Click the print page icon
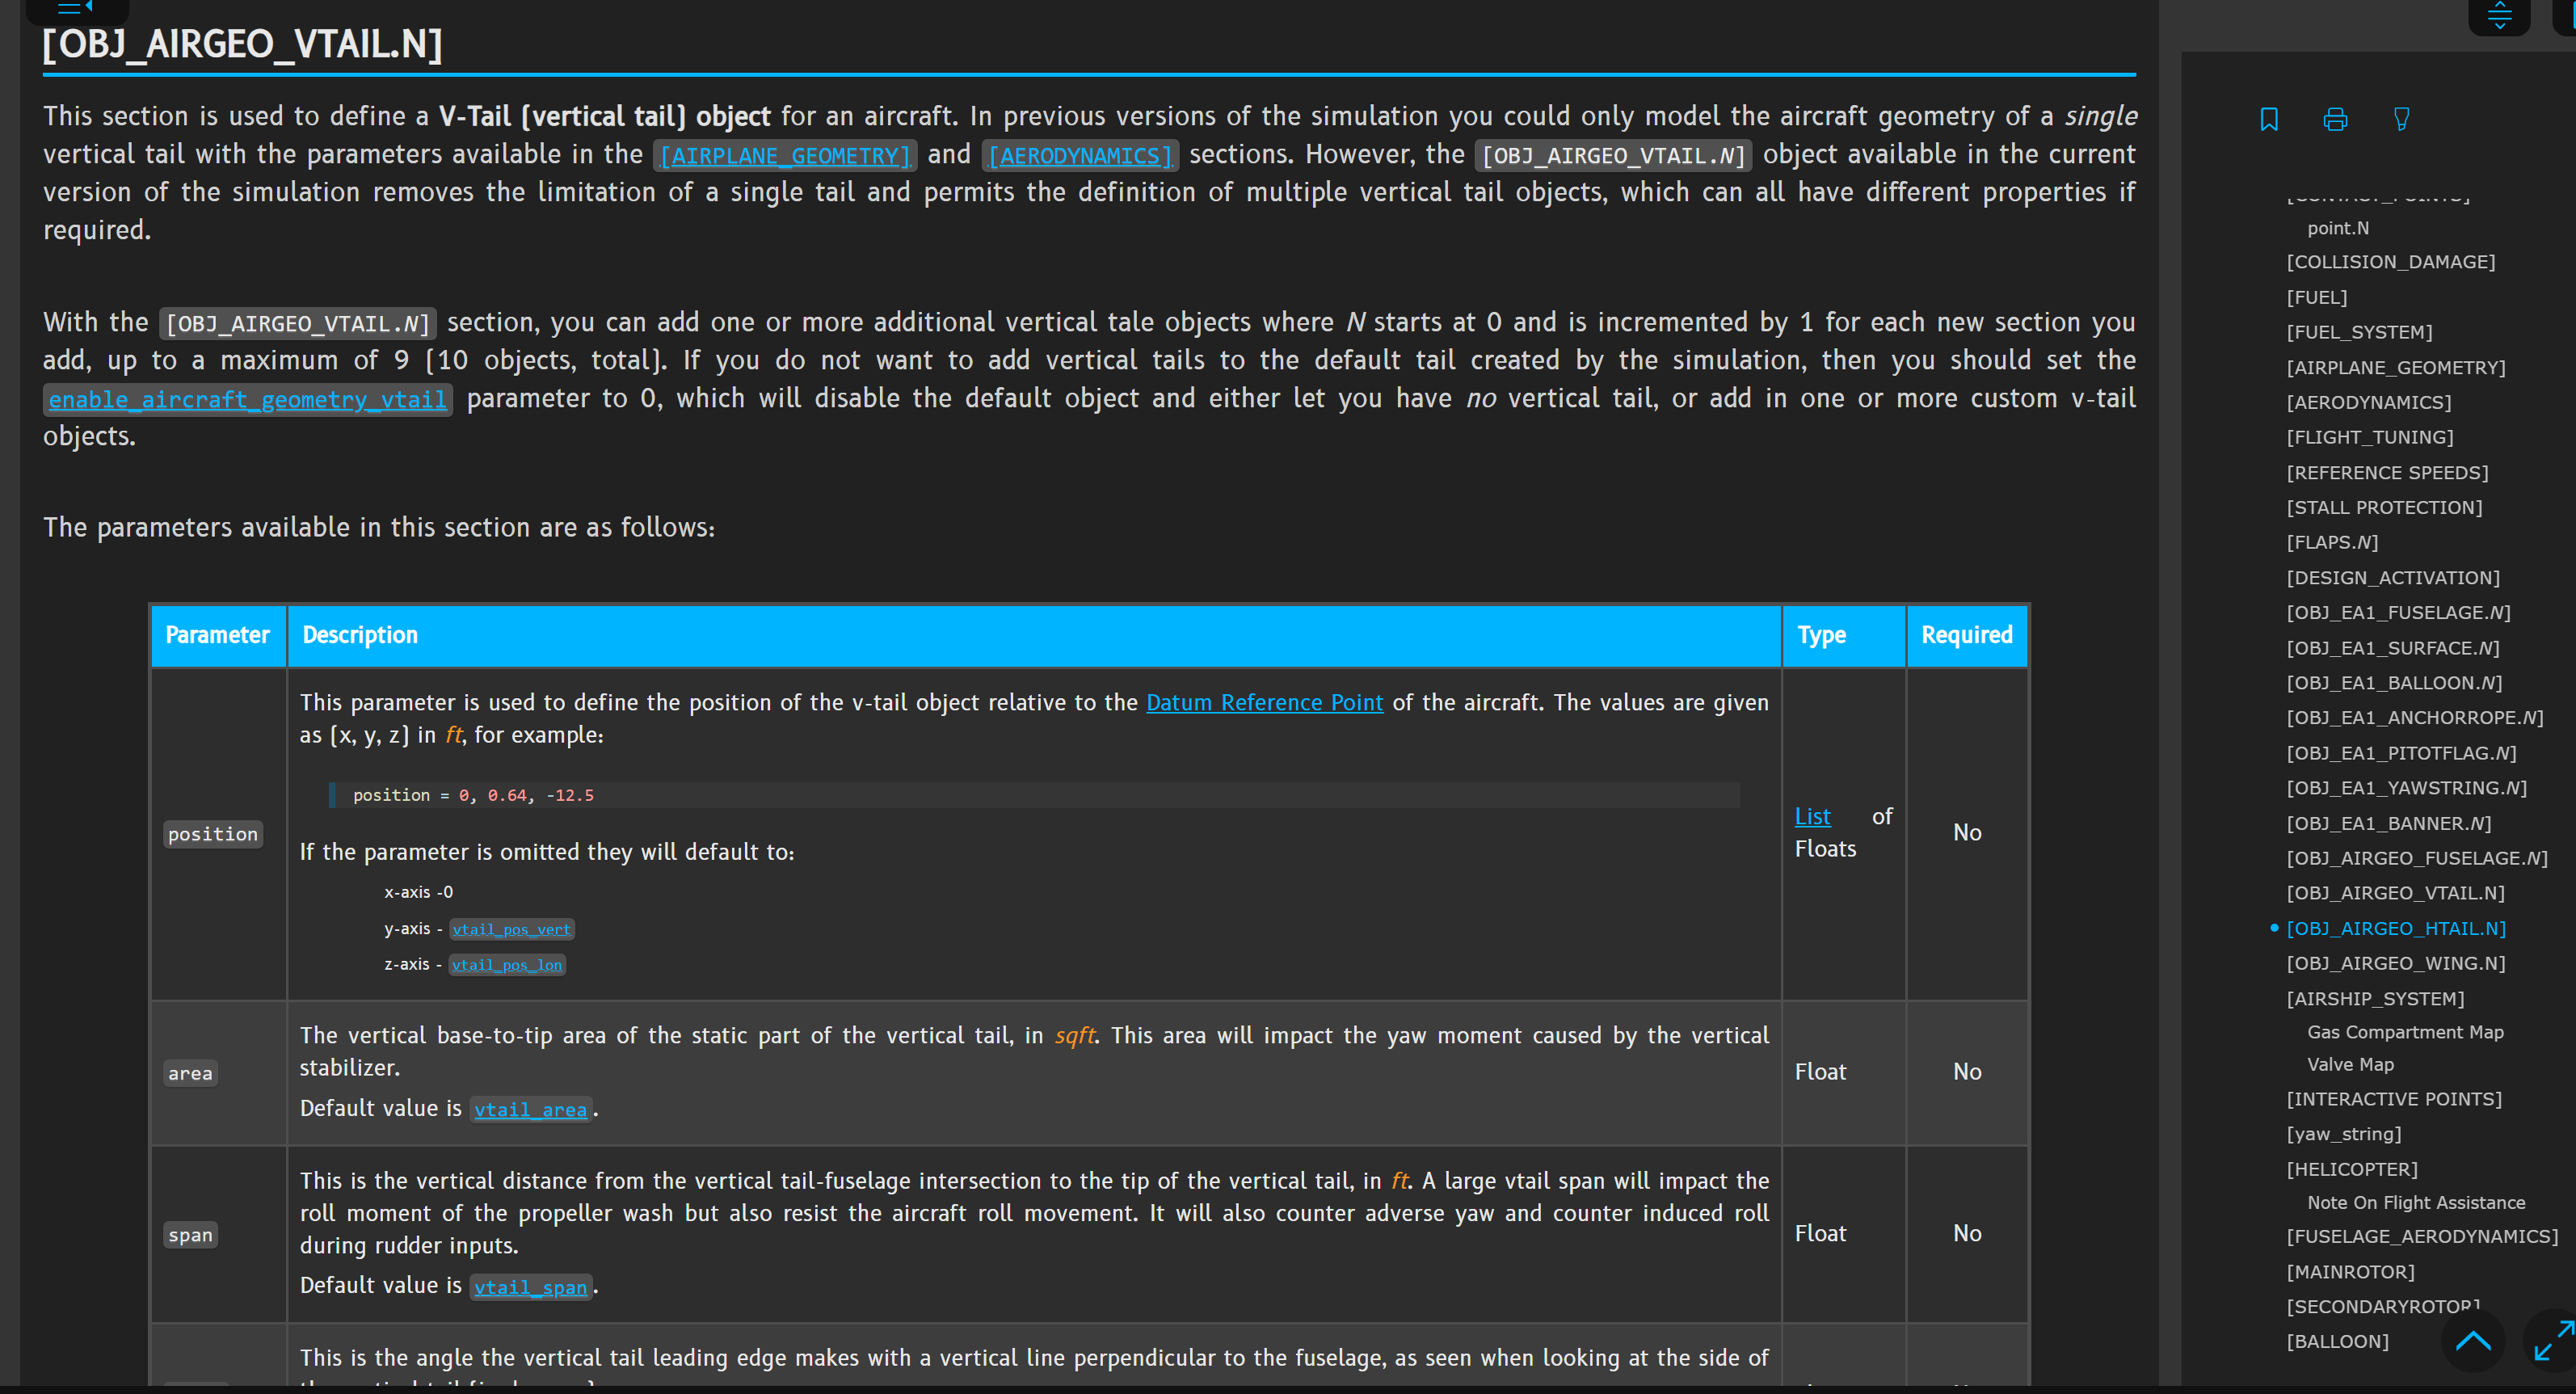Image resolution: width=2576 pixels, height=1394 pixels. coord(2335,119)
